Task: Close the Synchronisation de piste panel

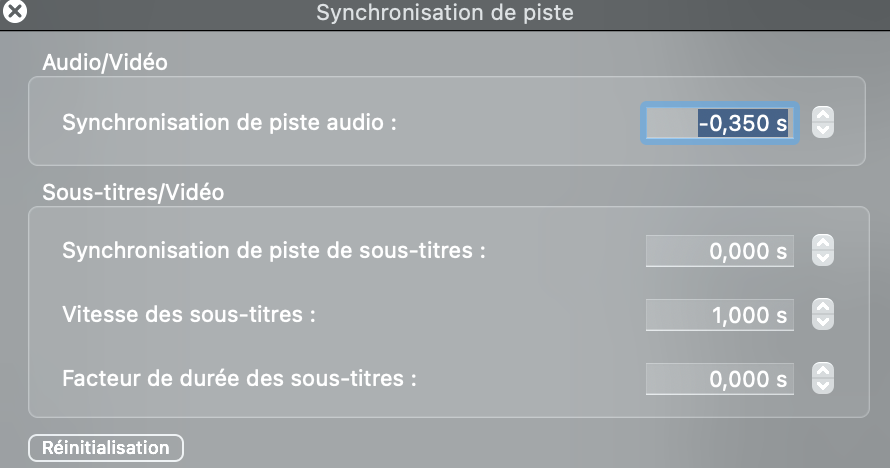Action: click(14, 11)
